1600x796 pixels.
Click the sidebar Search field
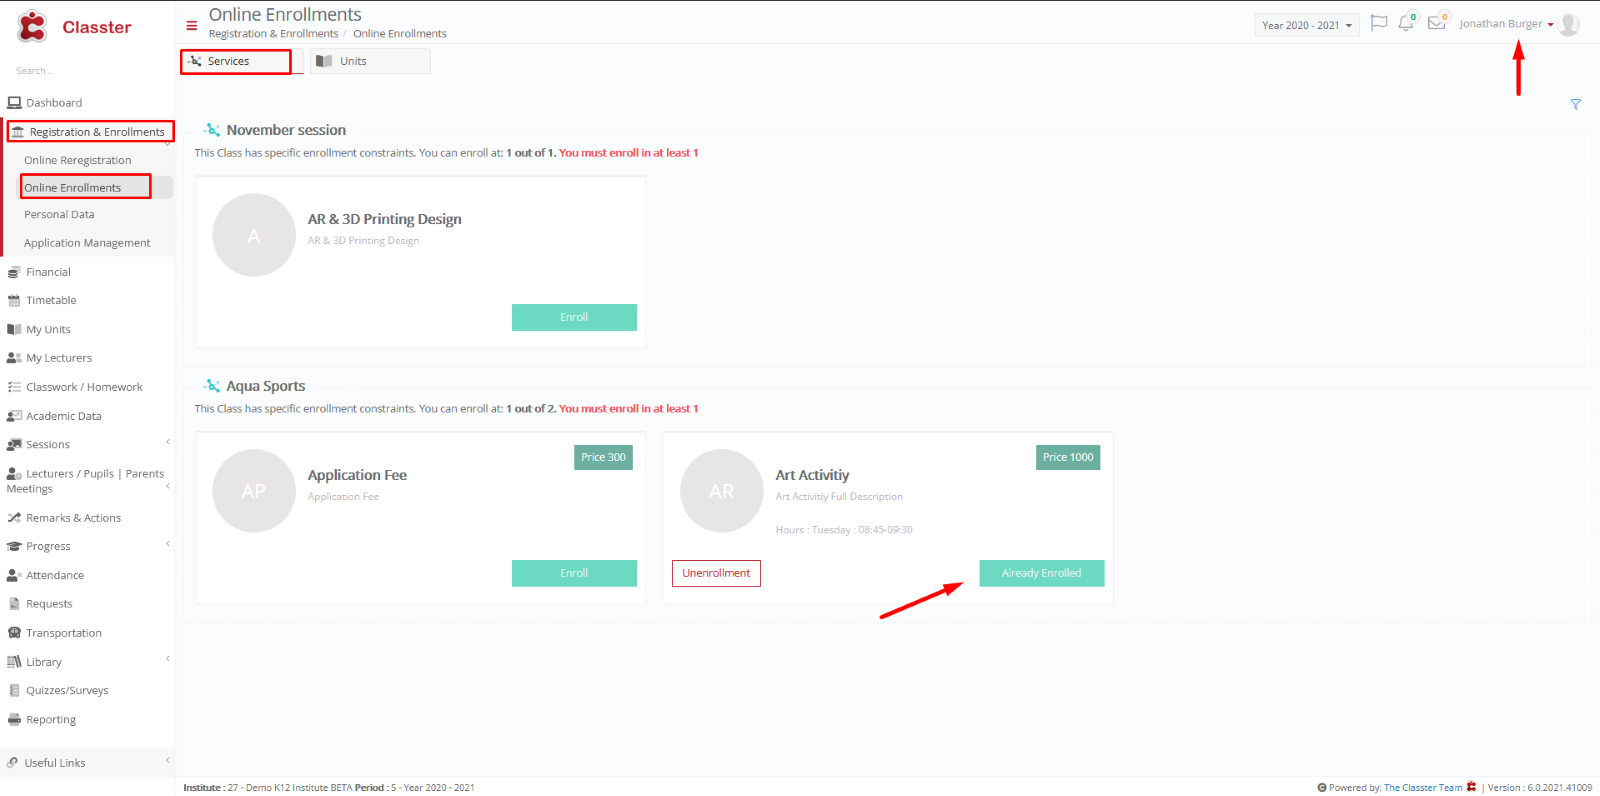(x=87, y=71)
